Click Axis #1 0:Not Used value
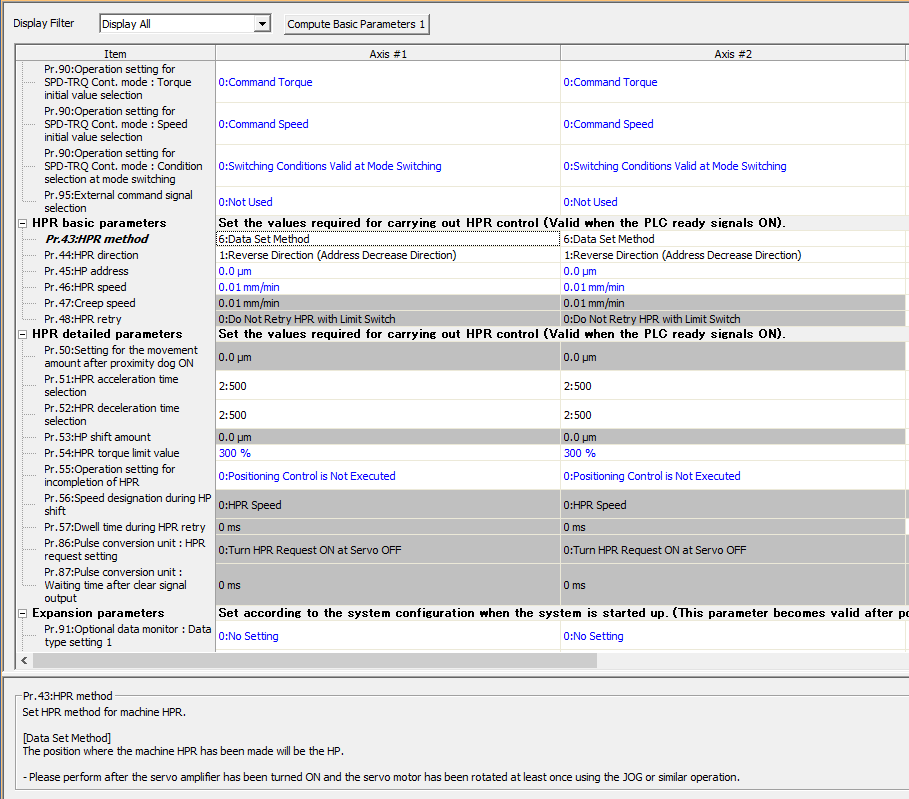Viewport: 909px width, 799px height. 388,202
